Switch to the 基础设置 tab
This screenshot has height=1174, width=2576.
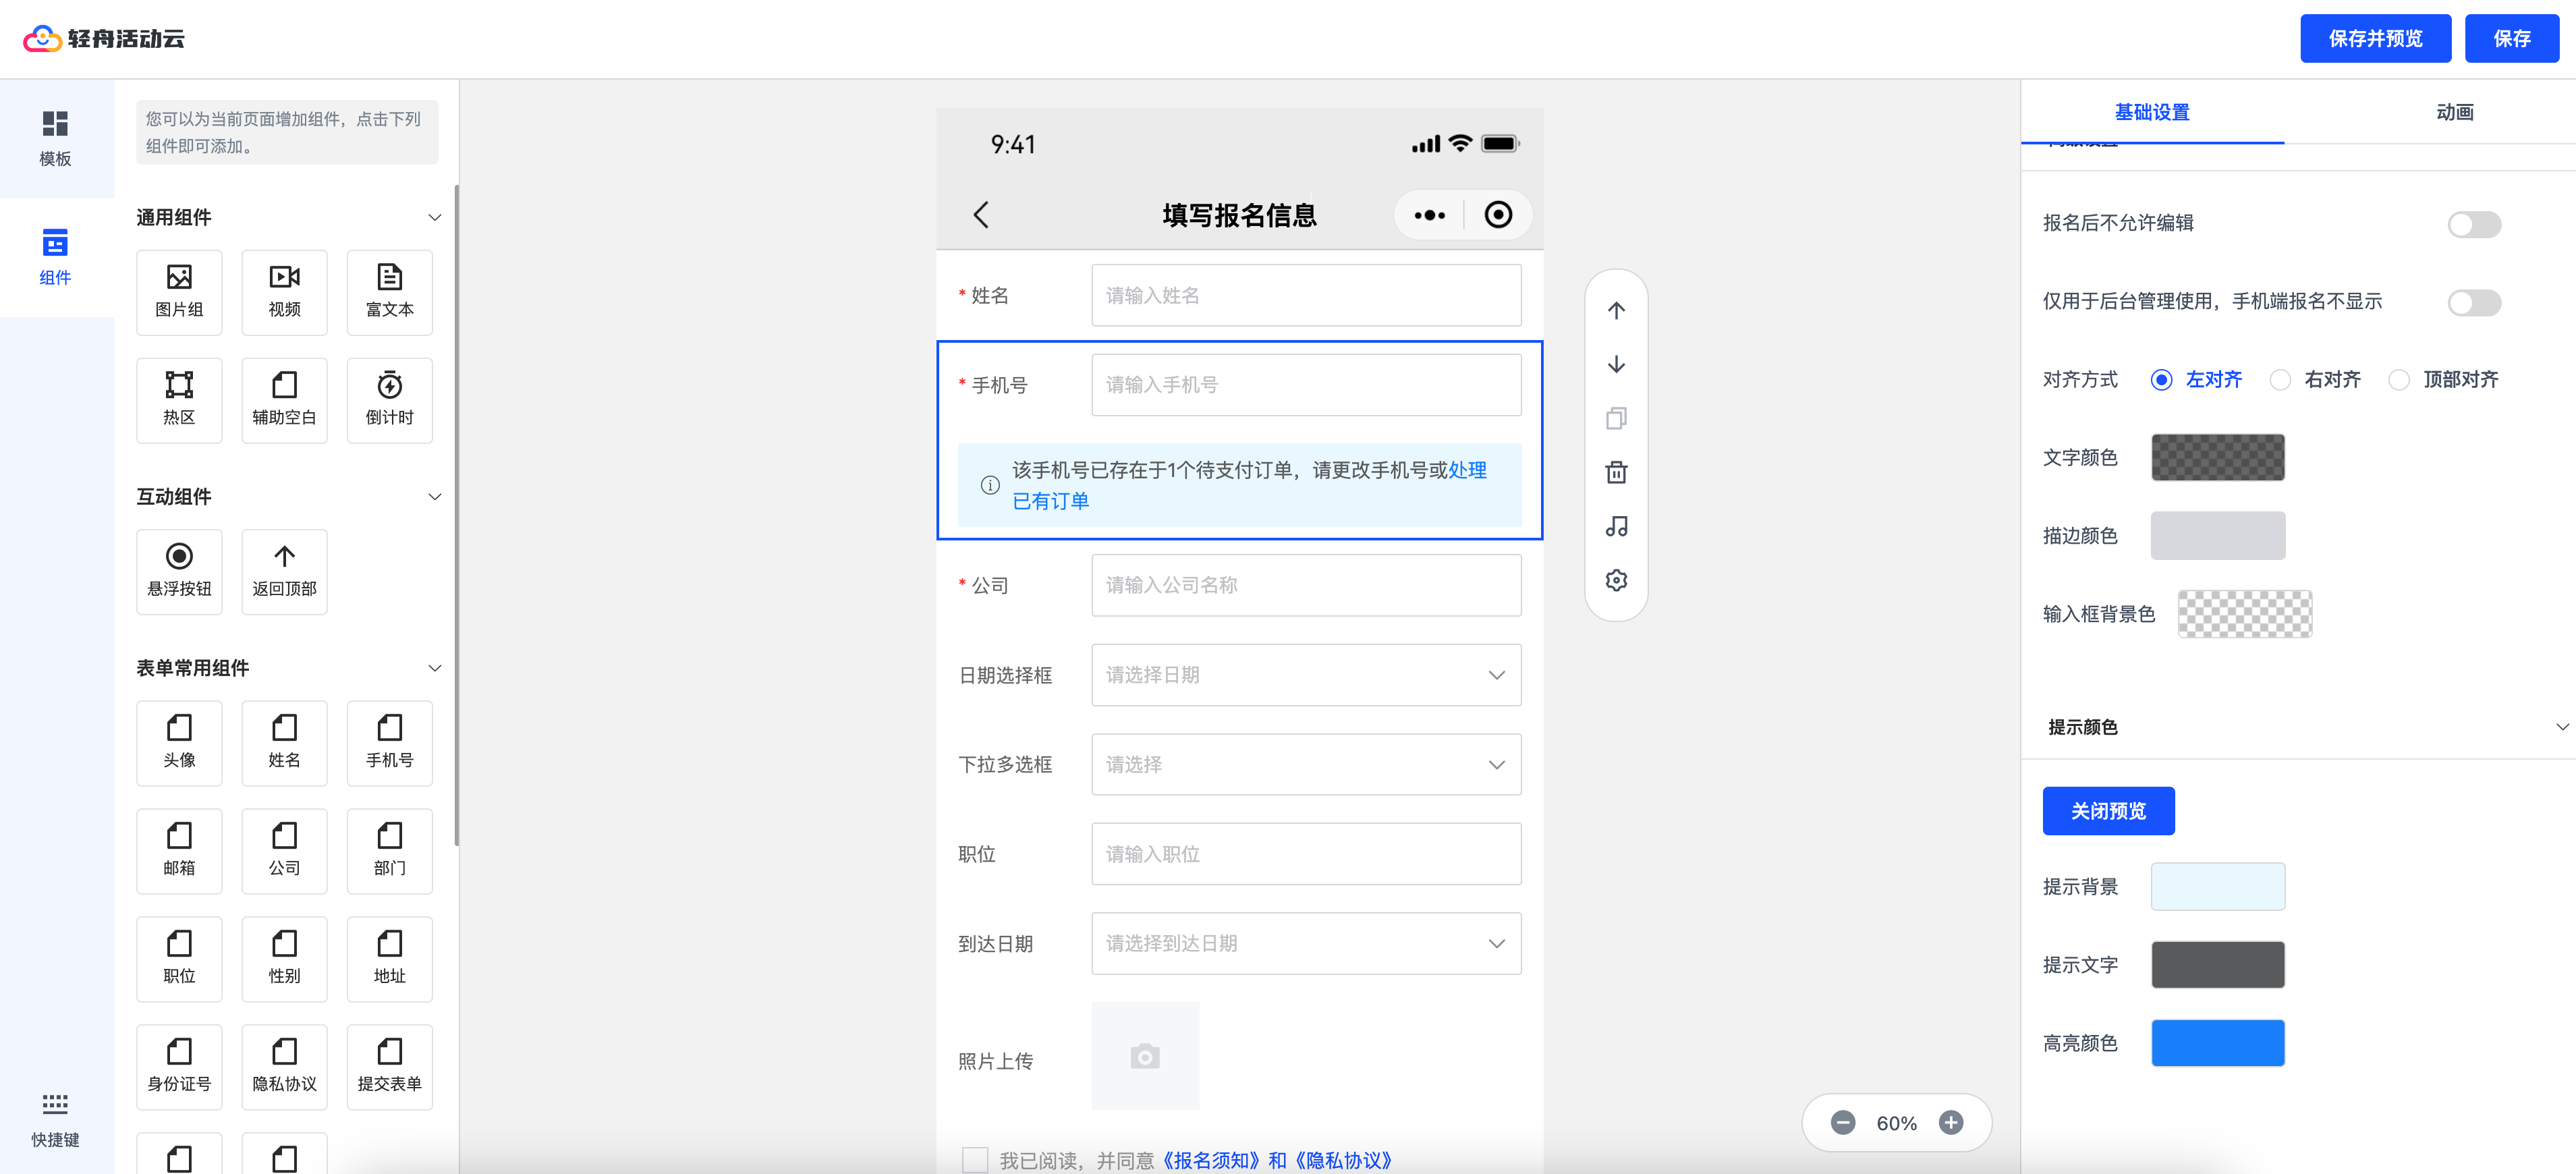2151,112
